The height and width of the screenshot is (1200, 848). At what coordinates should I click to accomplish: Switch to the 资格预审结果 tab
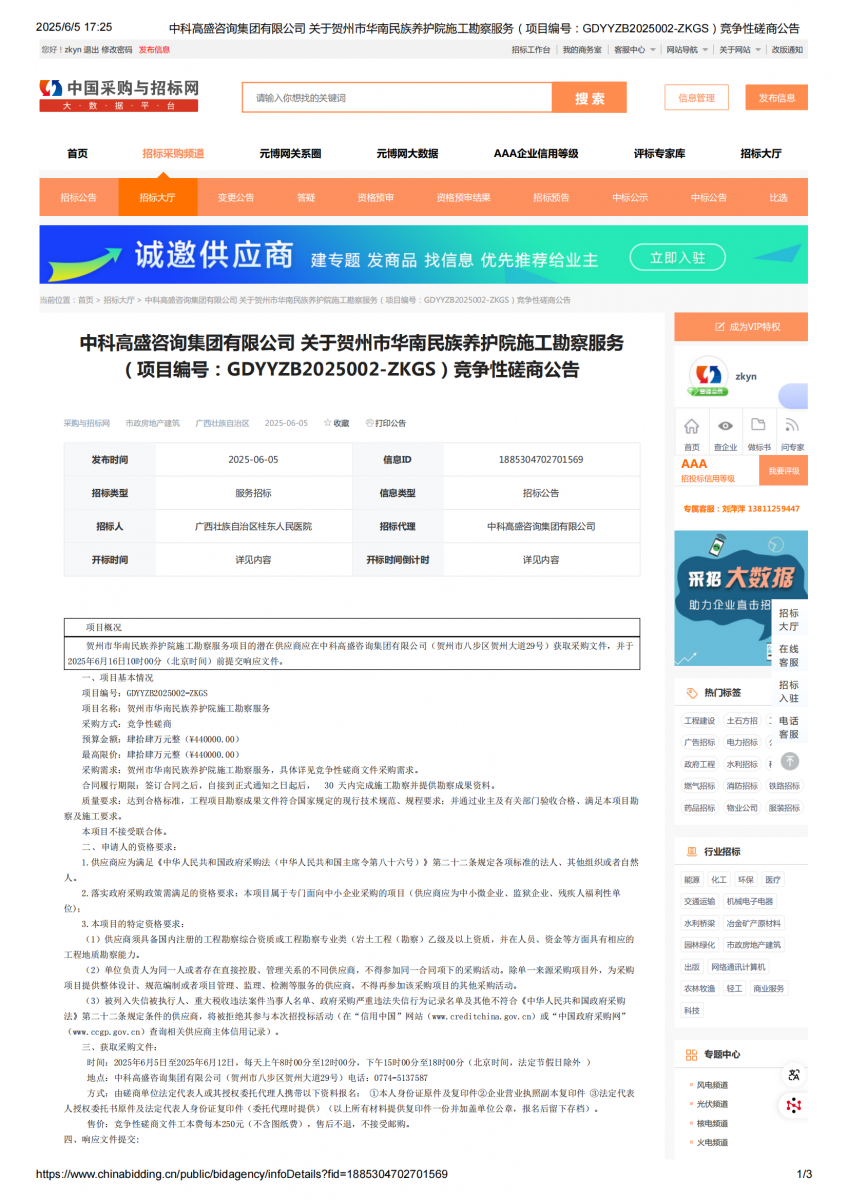tap(463, 198)
